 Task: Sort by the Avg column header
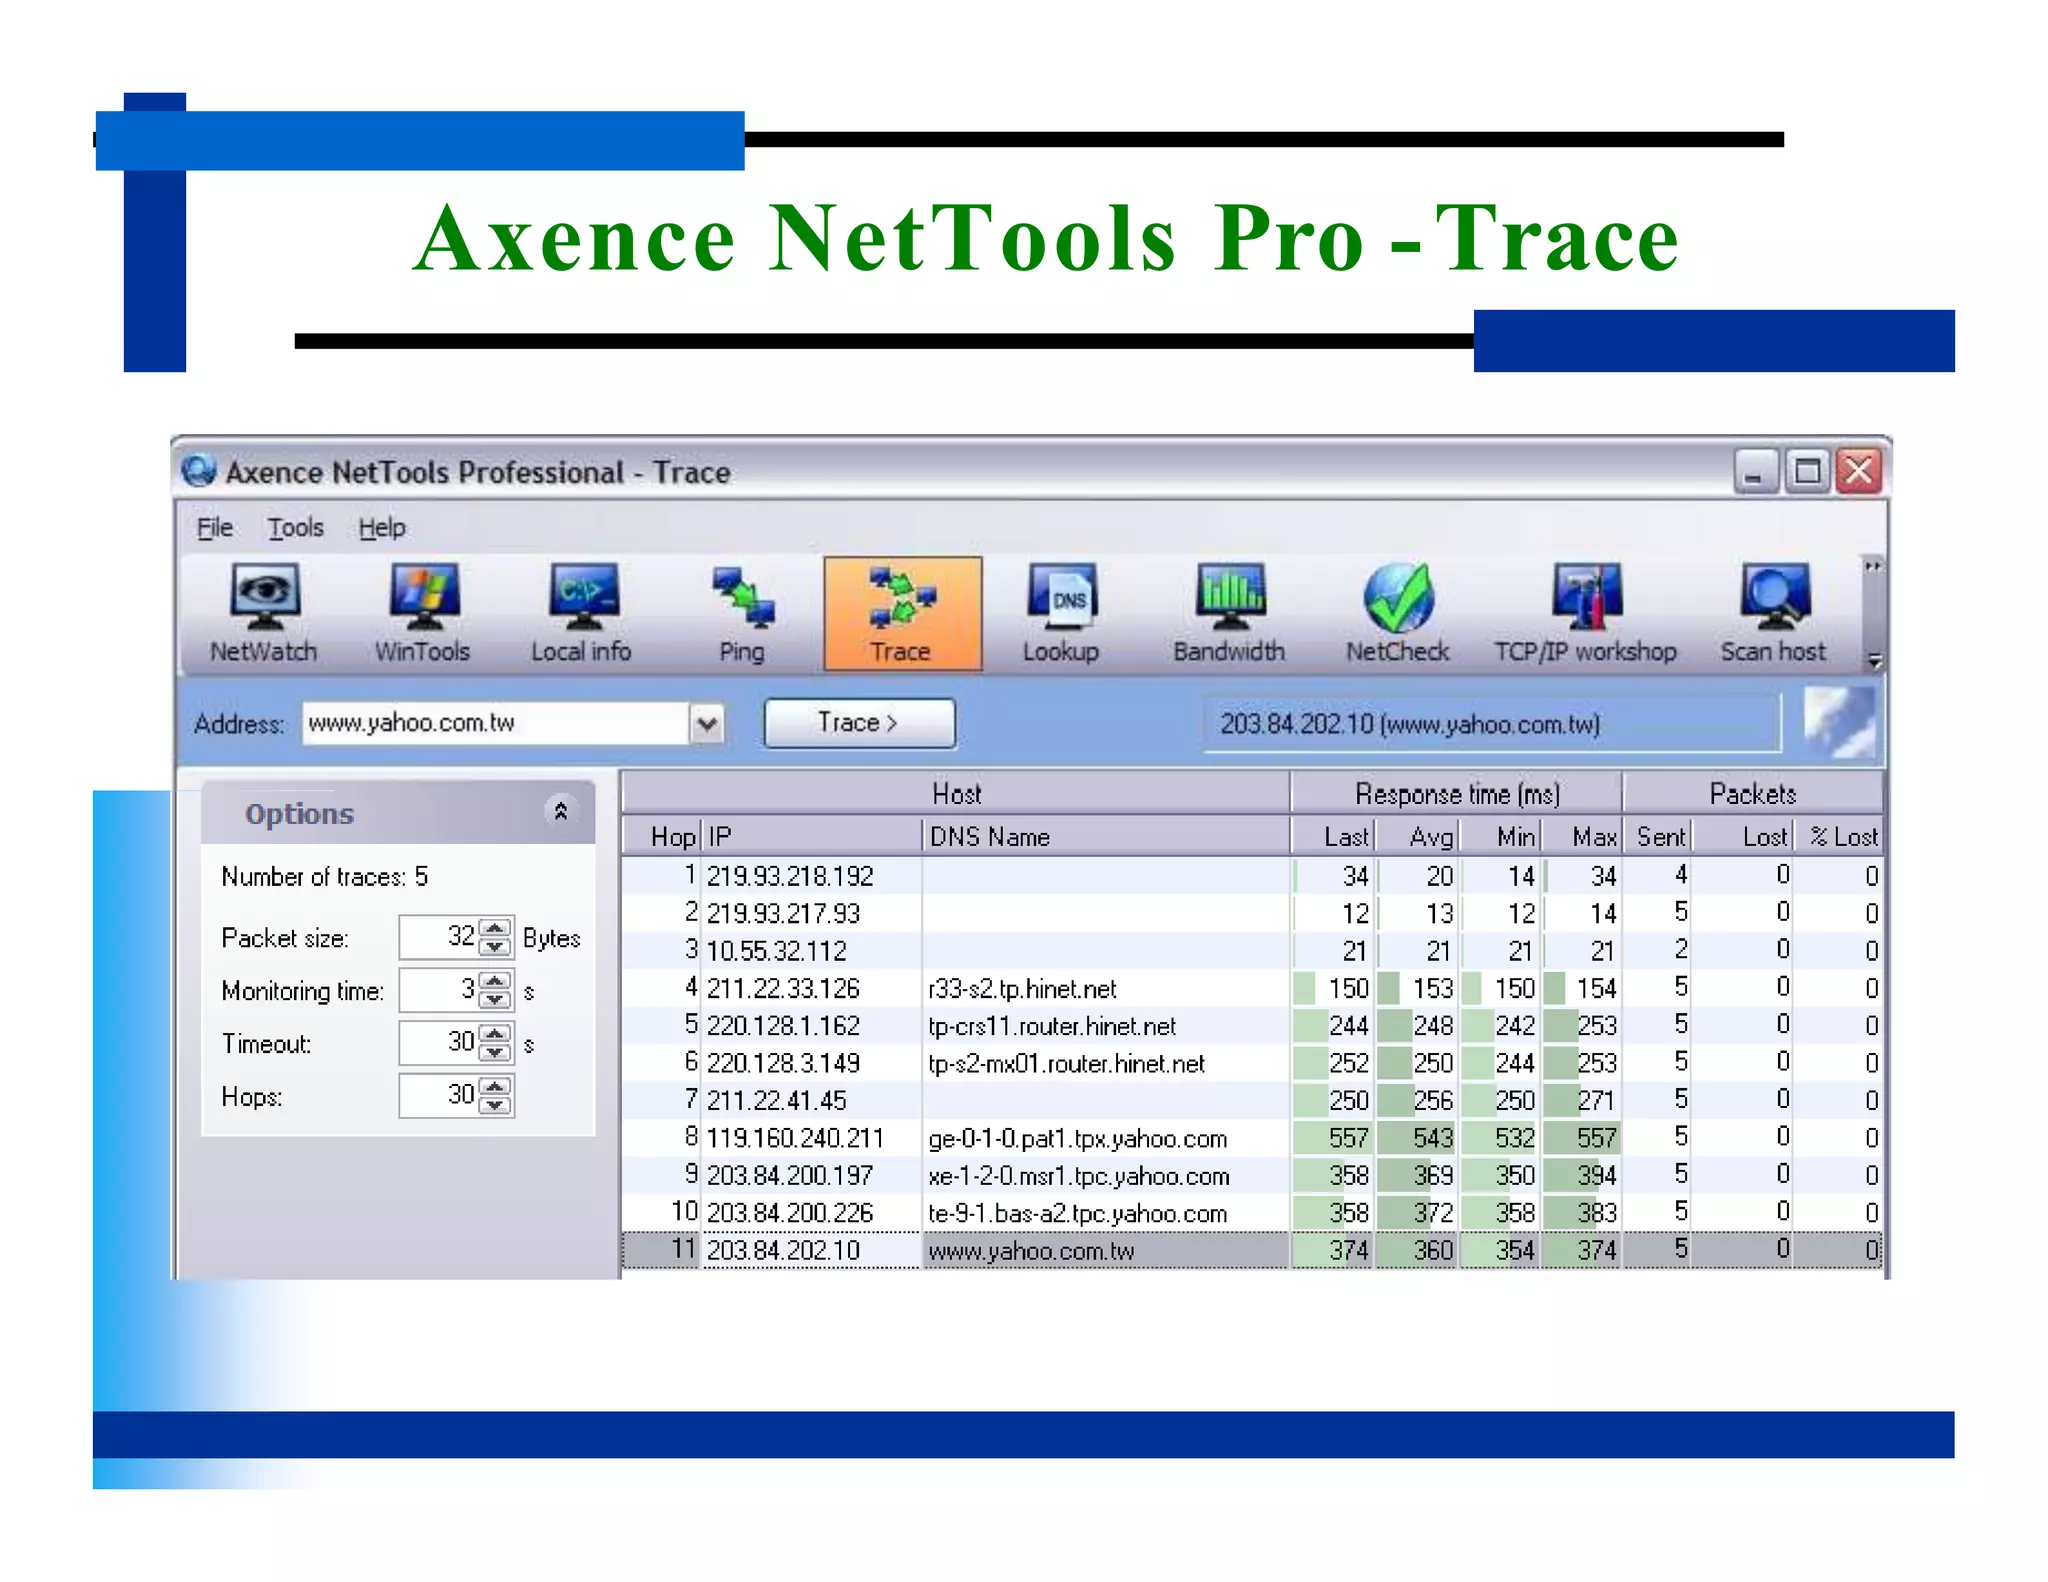coord(1418,836)
